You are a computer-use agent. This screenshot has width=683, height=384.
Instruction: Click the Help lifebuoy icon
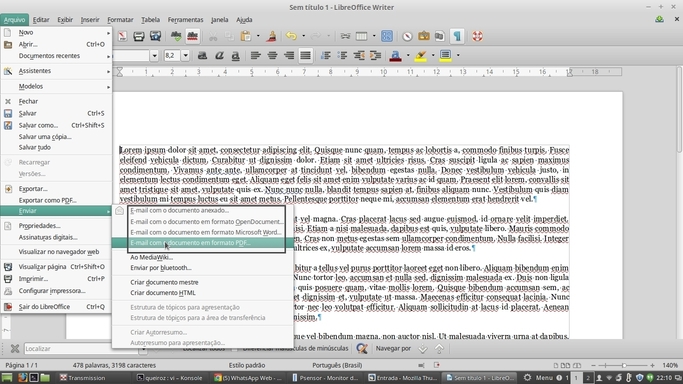click(477, 36)
